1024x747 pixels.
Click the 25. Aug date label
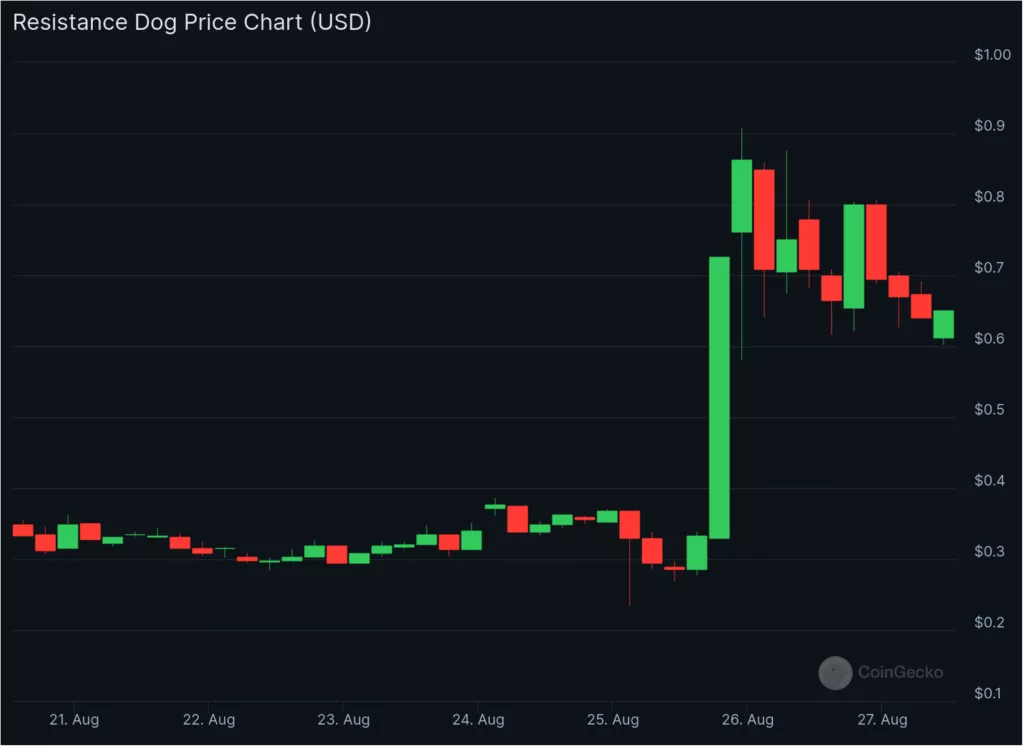pos(613,719)
